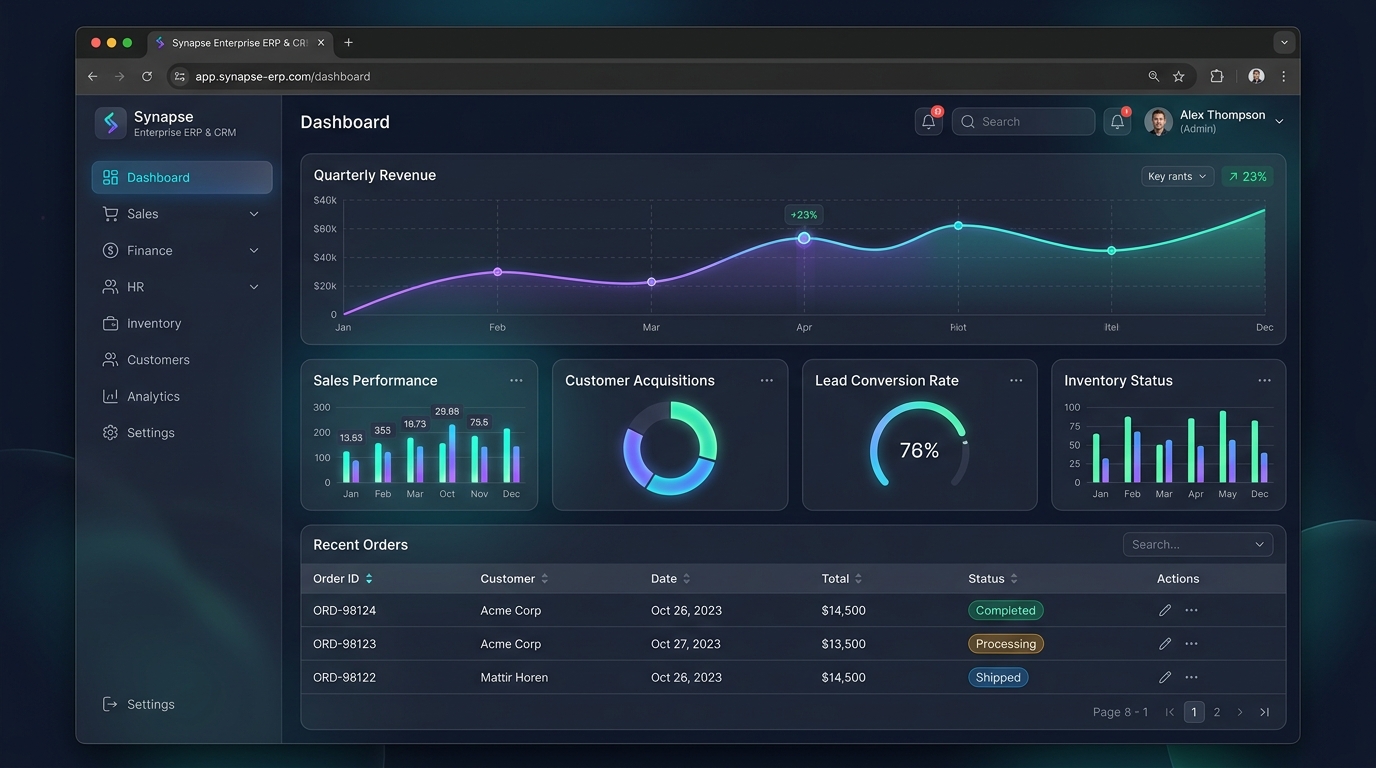This screenshot has width=1376, height=768.
Task: Open the Customer Acquisitions card options menu
Action: 767,381
